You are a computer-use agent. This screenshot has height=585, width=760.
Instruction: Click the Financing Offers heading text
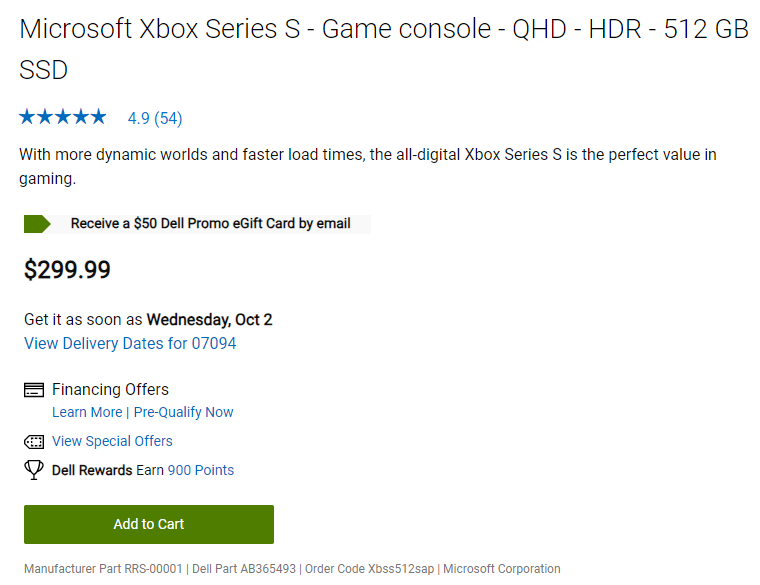(110, 390)
